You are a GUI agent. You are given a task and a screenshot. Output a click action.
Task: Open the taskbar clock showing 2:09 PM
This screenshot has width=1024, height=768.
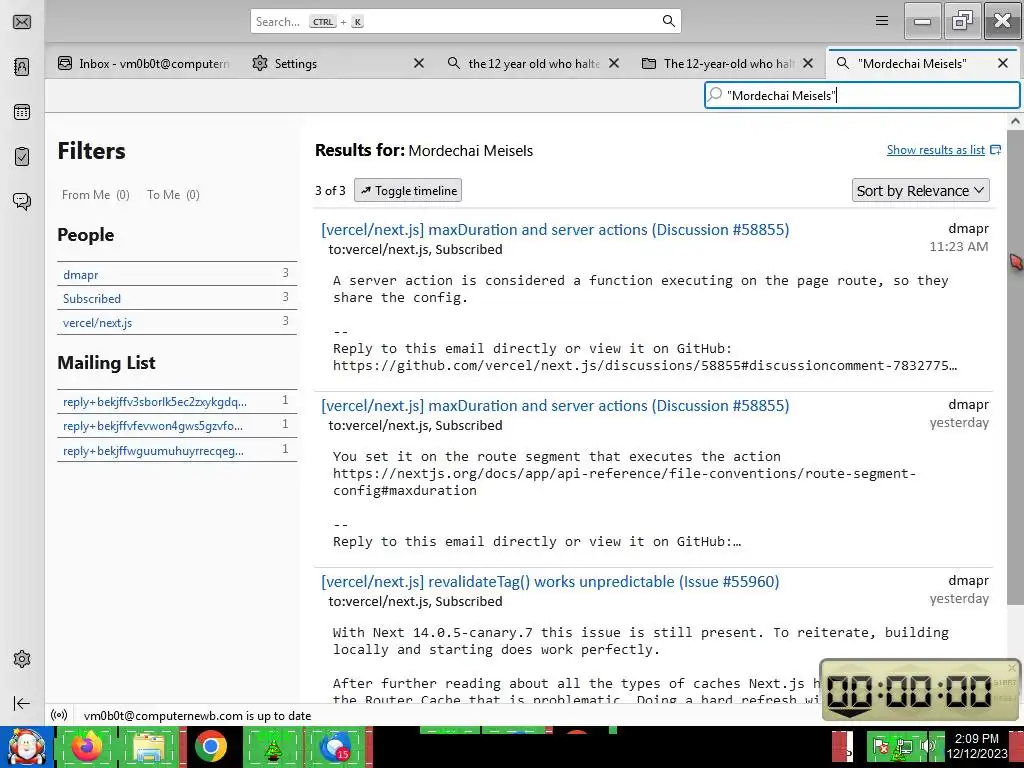[976, 746]
